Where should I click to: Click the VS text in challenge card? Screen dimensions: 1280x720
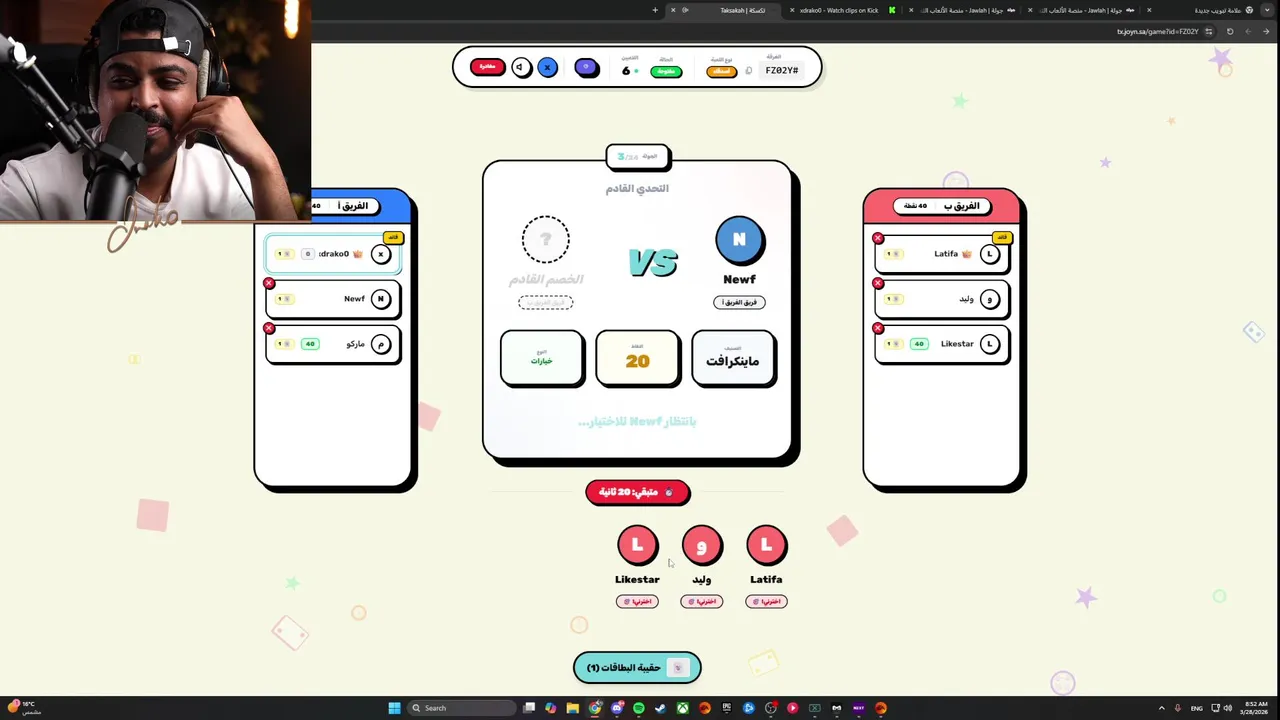coord(653,262)
